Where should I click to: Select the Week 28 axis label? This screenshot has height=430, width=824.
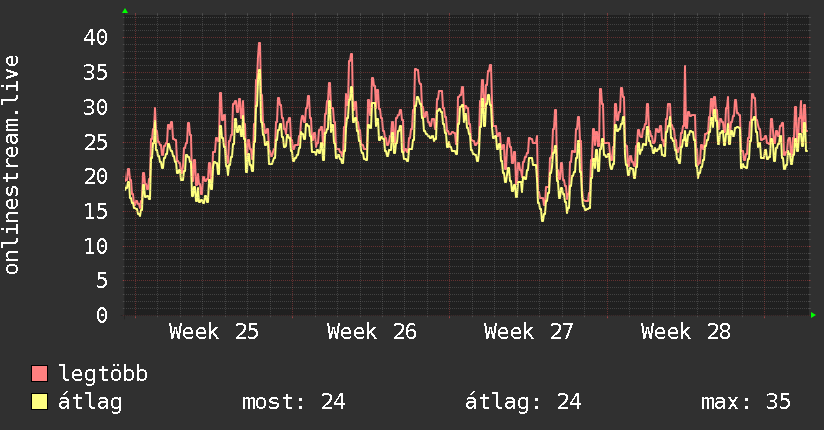pos(685,332)
